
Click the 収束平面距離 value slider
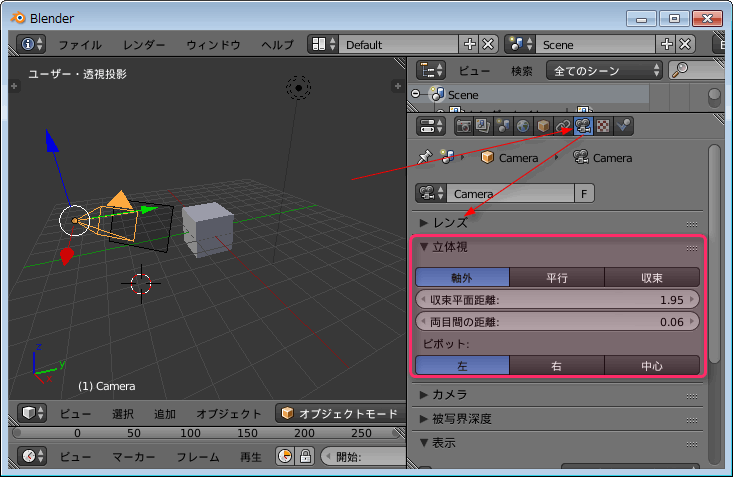[x=557, y=300]
